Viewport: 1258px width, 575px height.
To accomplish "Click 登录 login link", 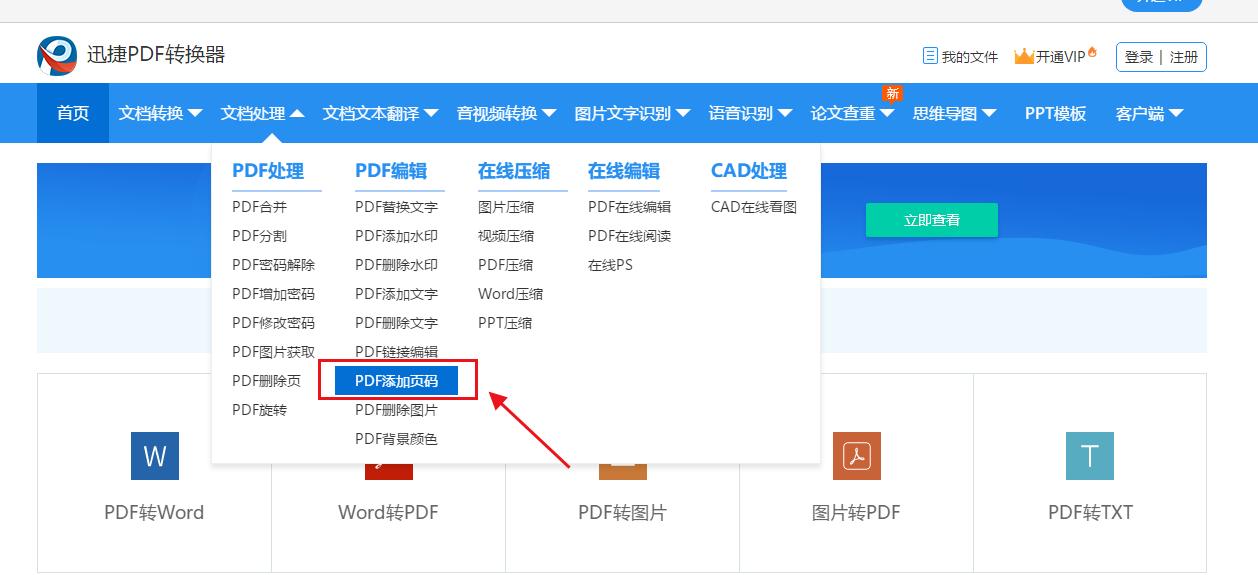I will 1139,57.
